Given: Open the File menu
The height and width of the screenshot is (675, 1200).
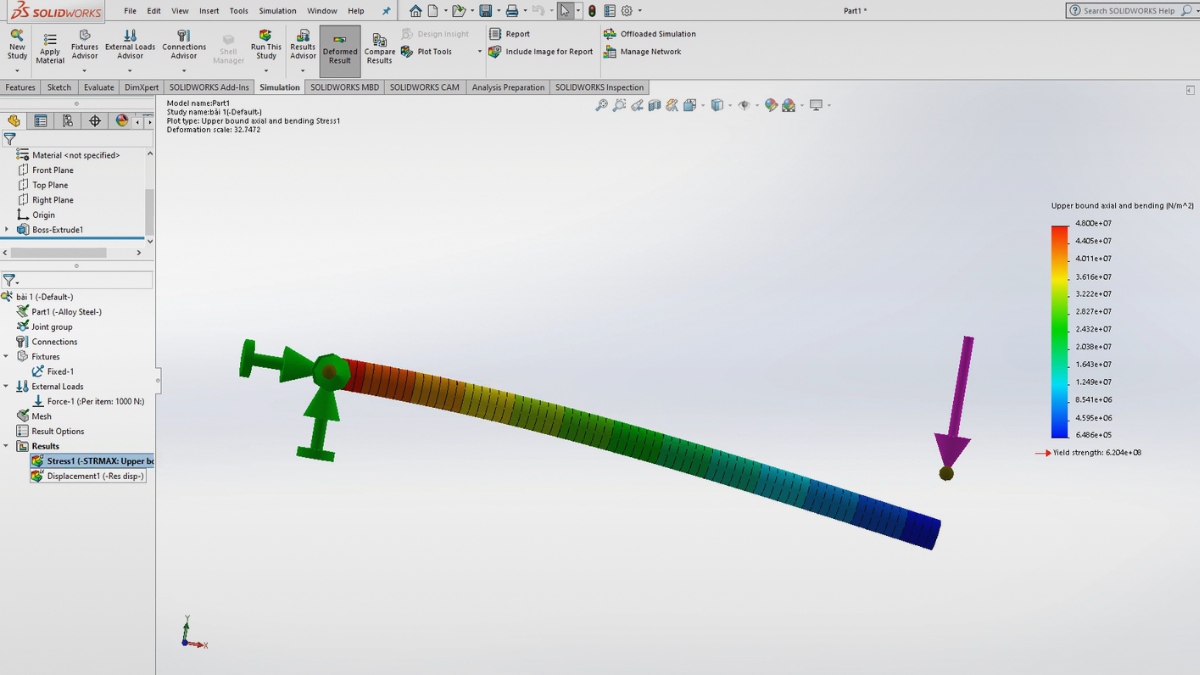Looking at the screenshot, I should tap(130, 11).
